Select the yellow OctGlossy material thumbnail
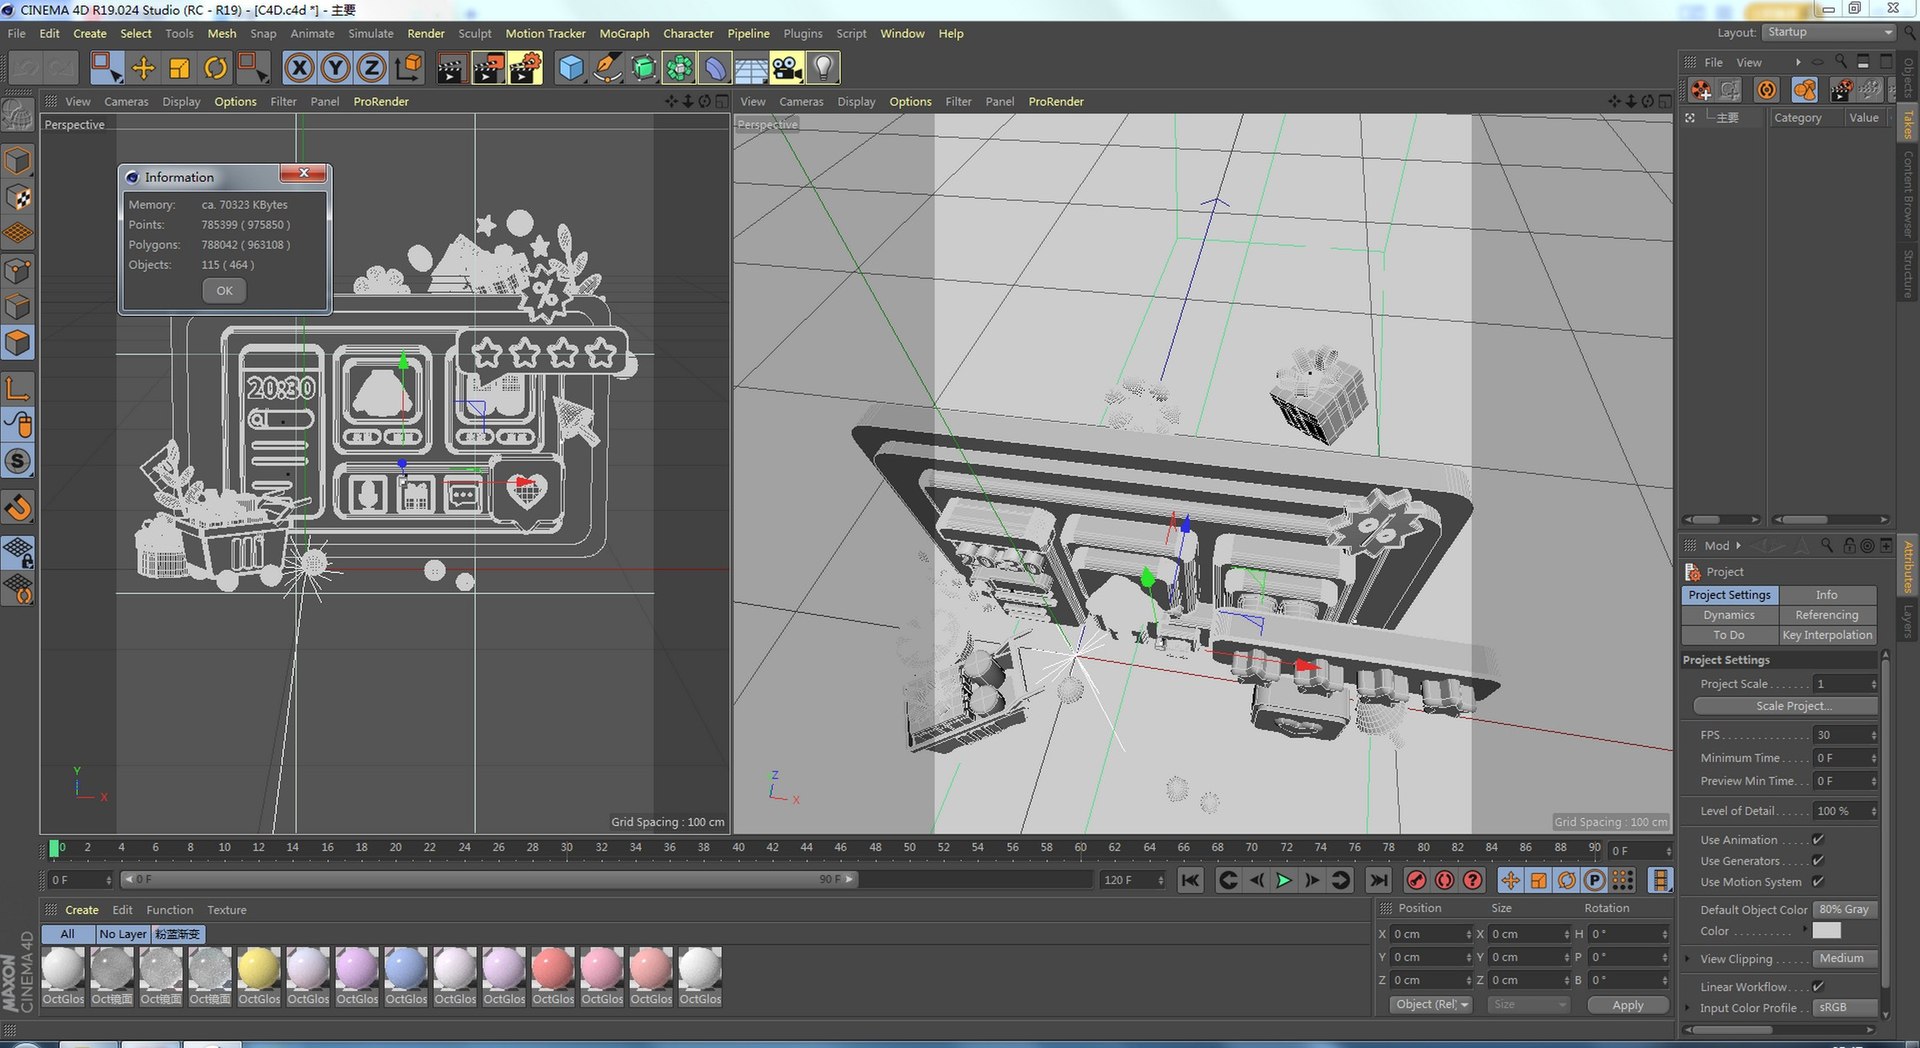This screenshot has height=1048, width=1920. tap(259, 969)
